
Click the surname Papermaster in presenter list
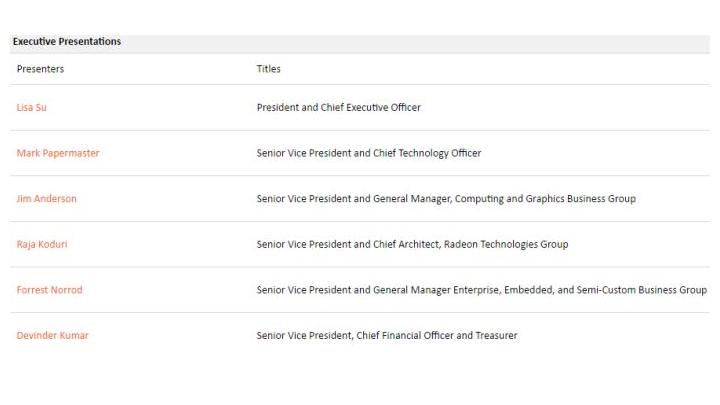point(71,153)
